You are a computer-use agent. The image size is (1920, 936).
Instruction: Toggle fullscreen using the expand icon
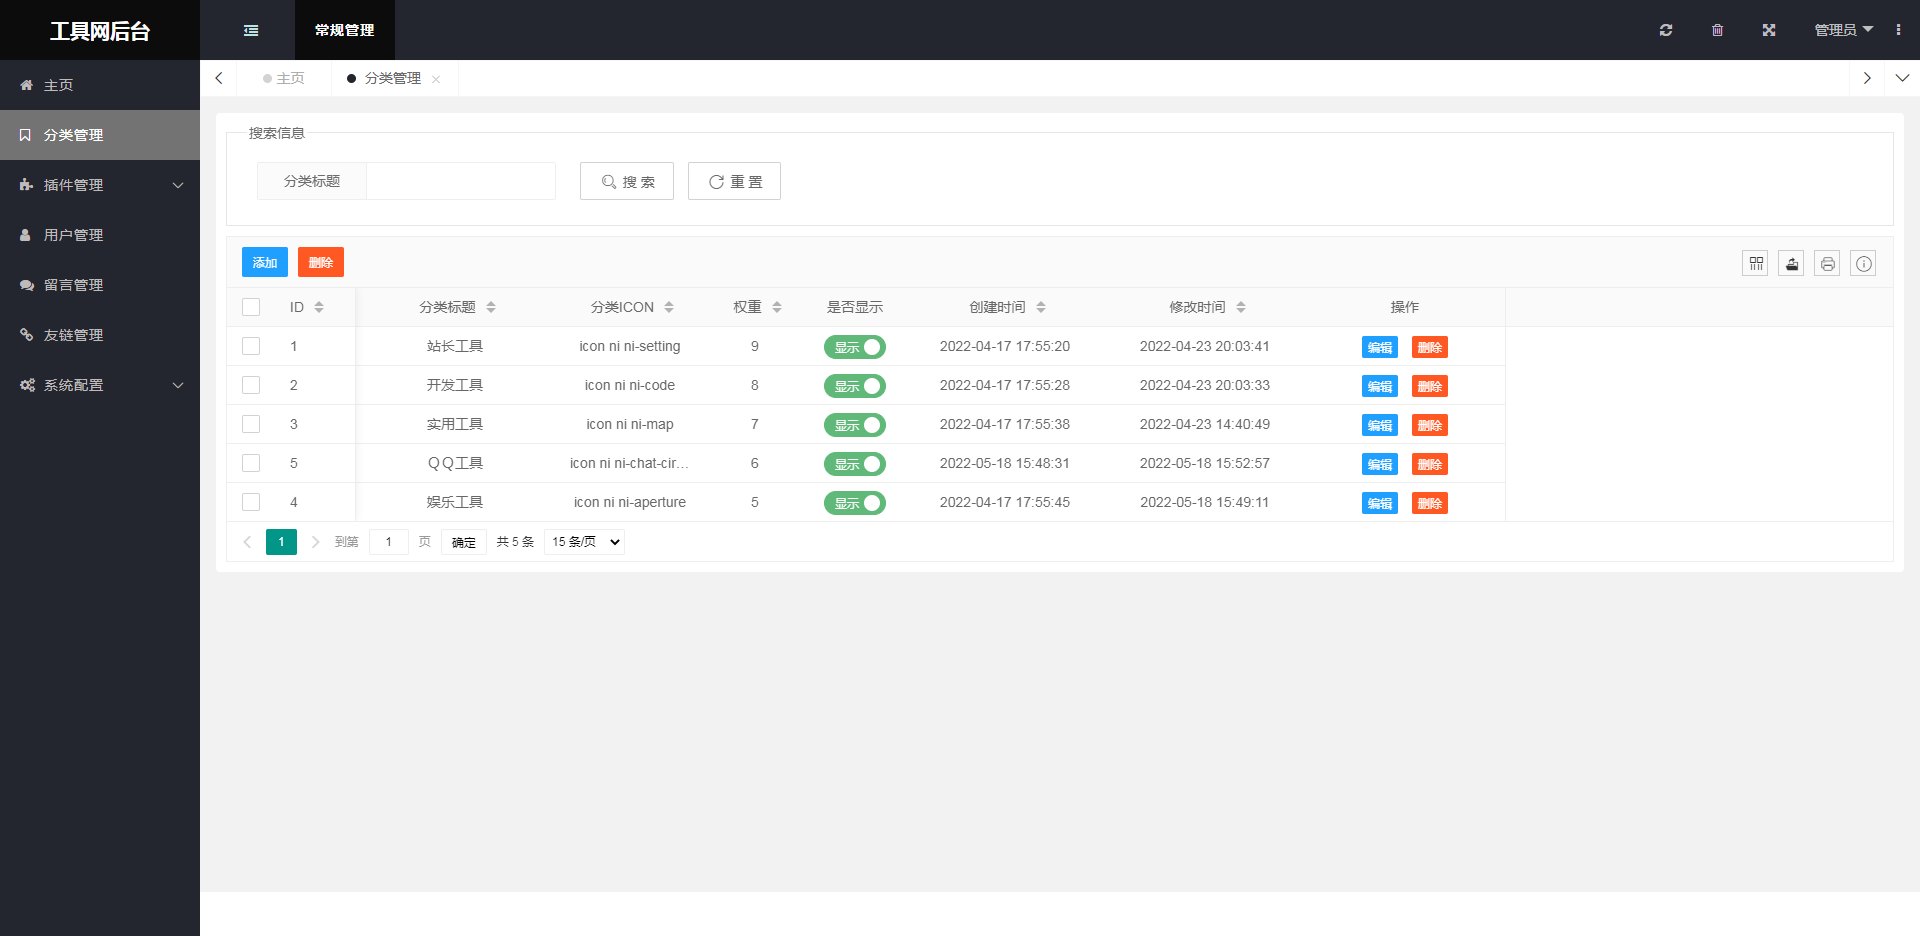pos(1768,30)
